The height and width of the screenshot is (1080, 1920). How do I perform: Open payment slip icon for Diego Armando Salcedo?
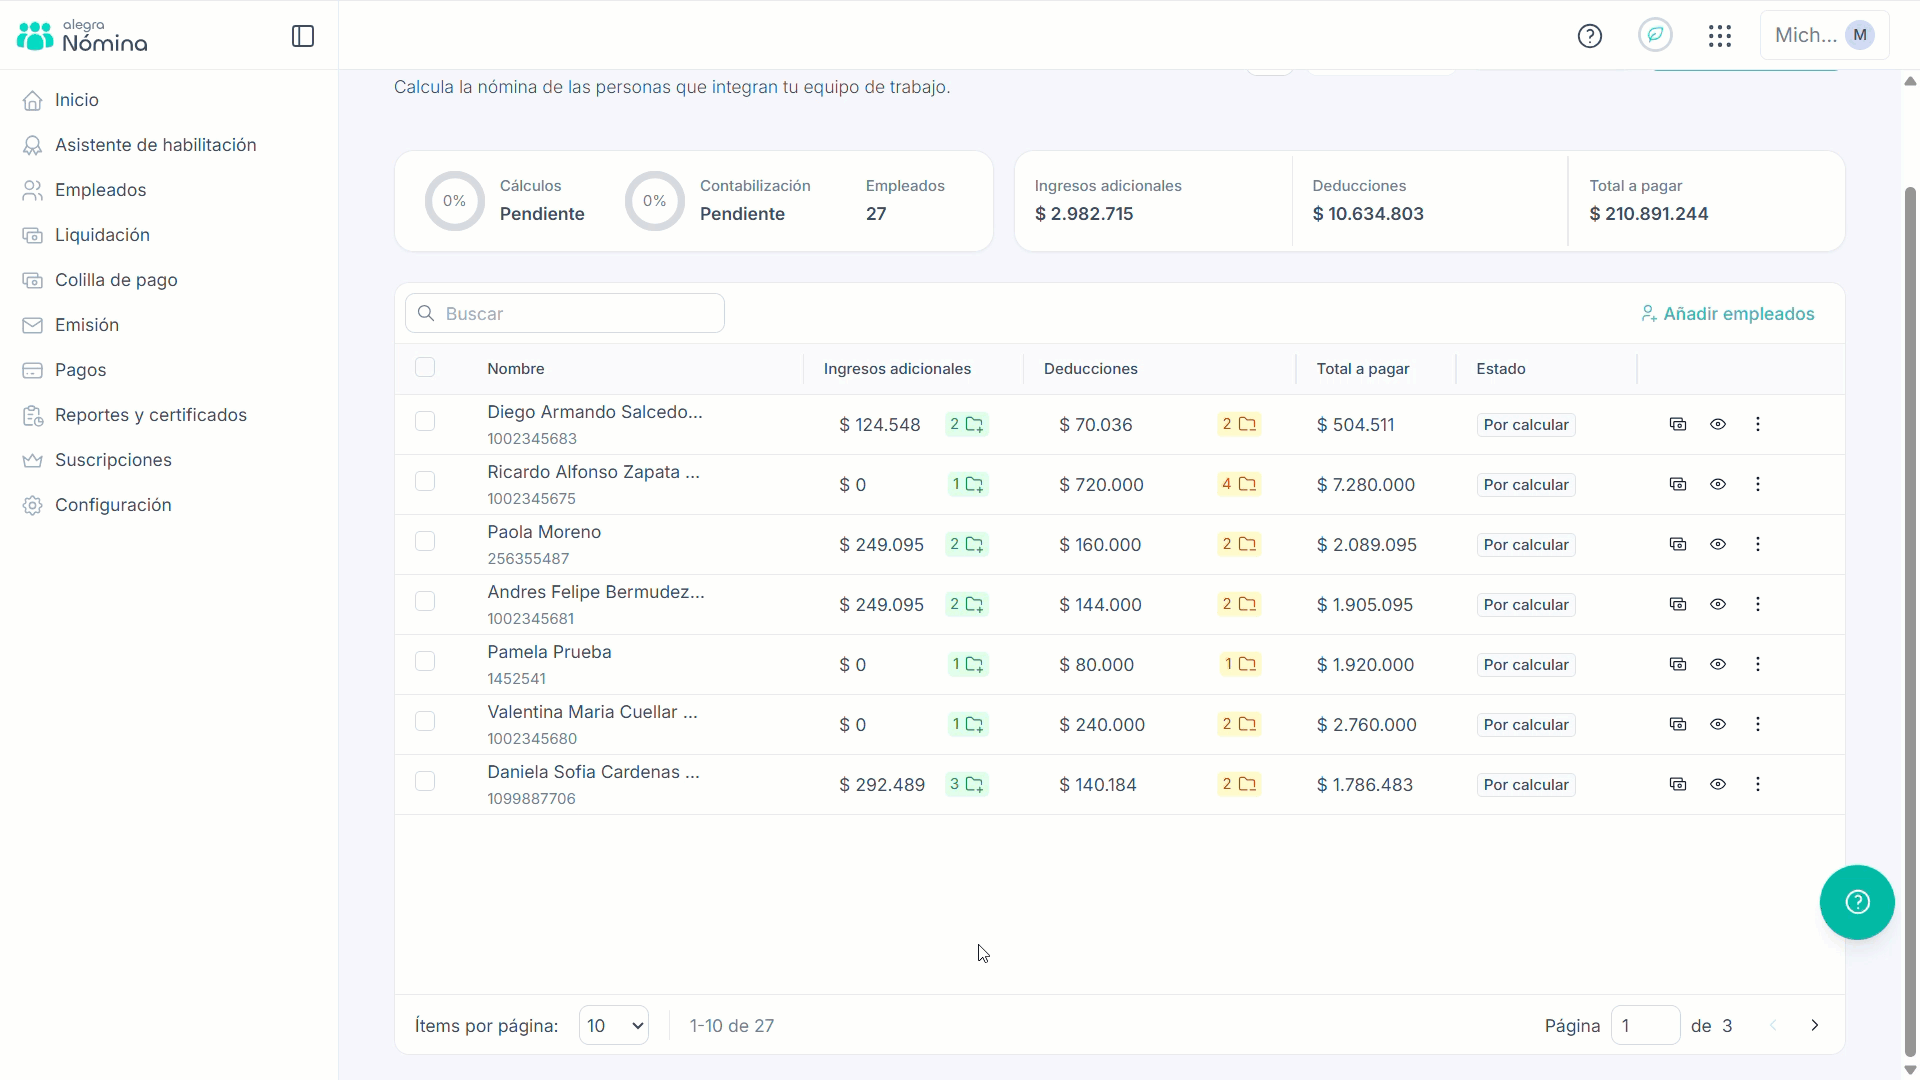click(x=1678, y=424)
